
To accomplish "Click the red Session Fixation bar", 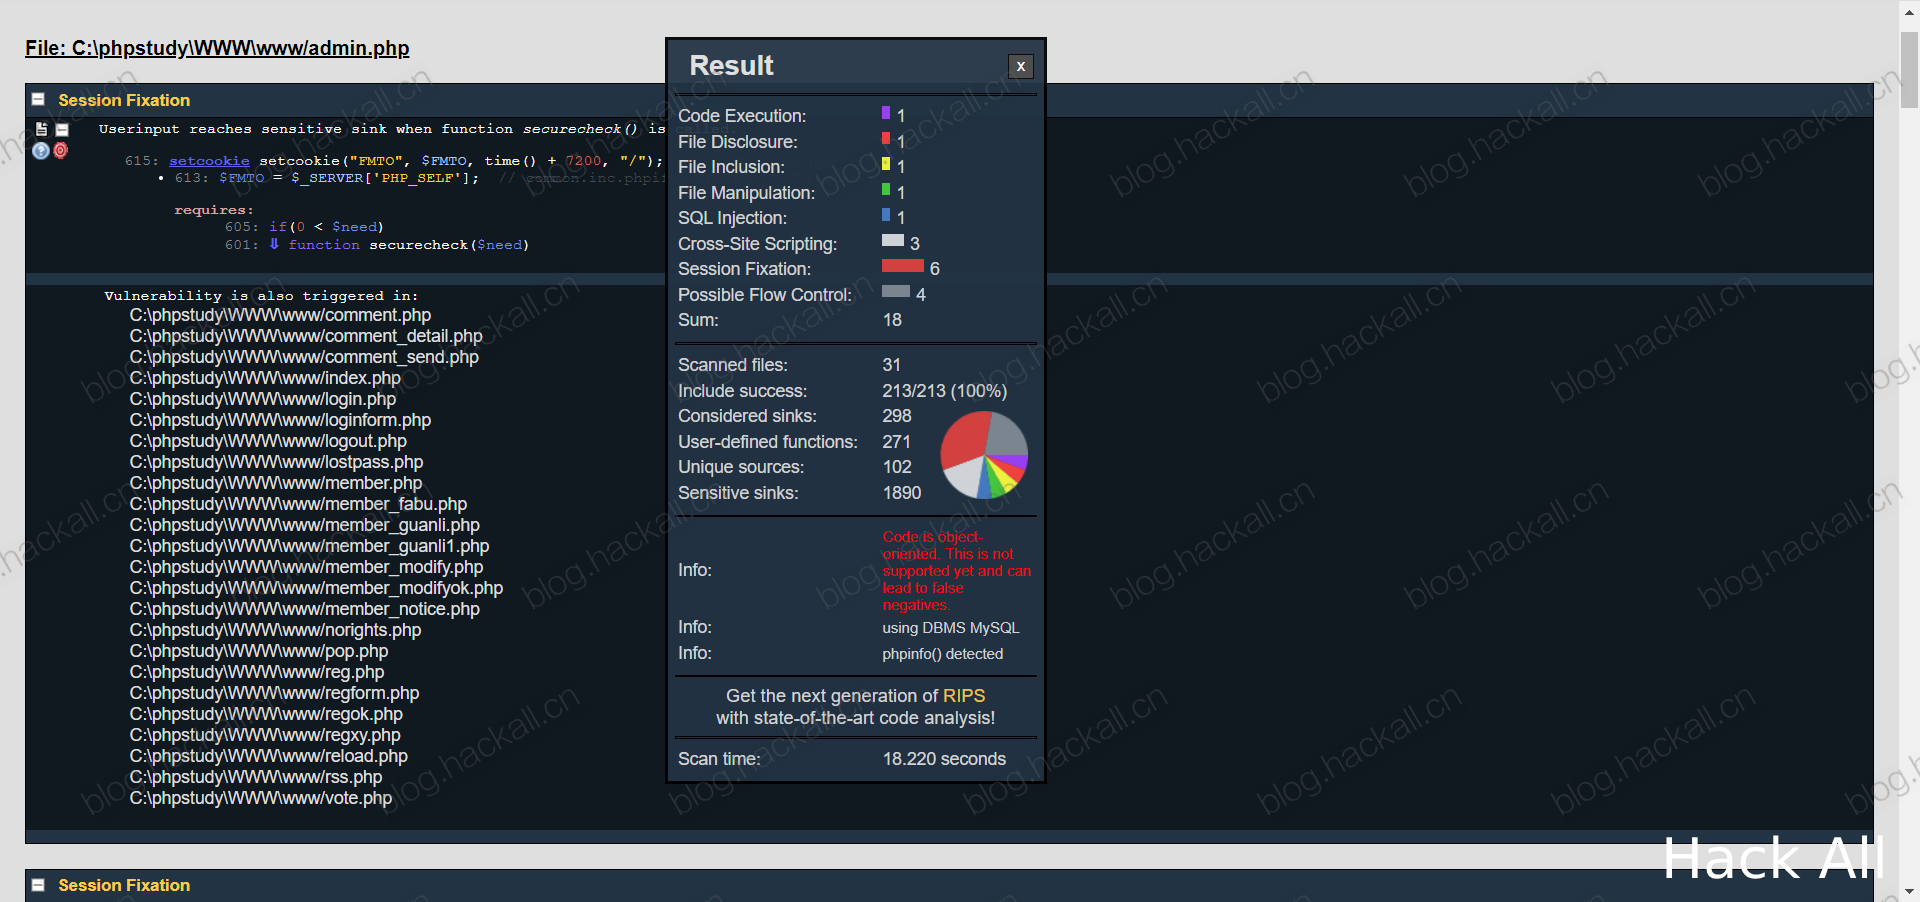I will (903, 266).
